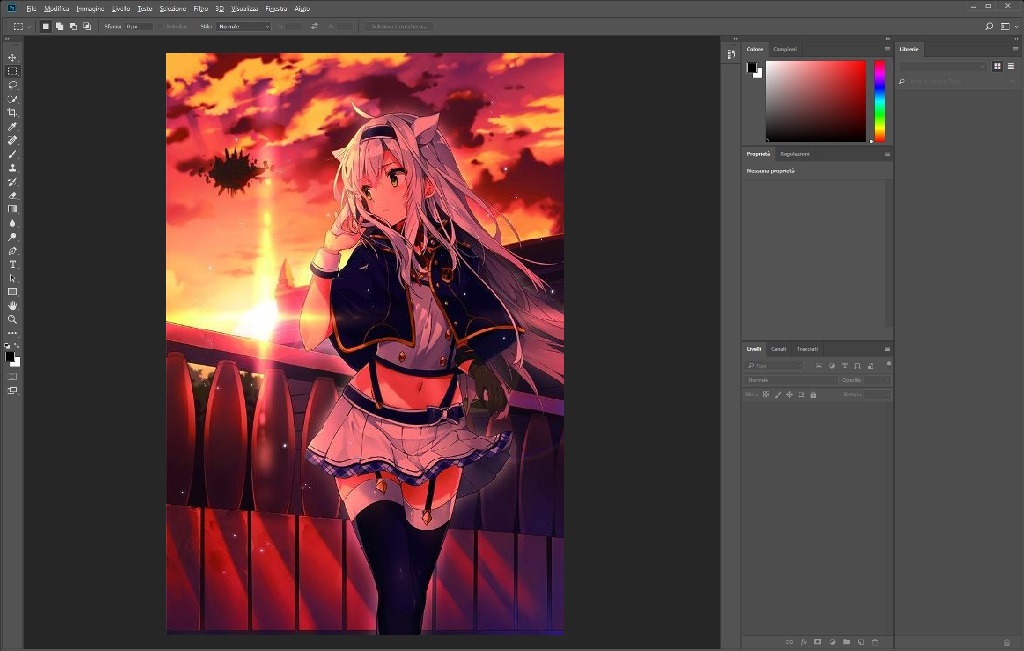Select the Hand tool
The width and height of the screenshot is (1024, 651).
click(x=12, y=306)
